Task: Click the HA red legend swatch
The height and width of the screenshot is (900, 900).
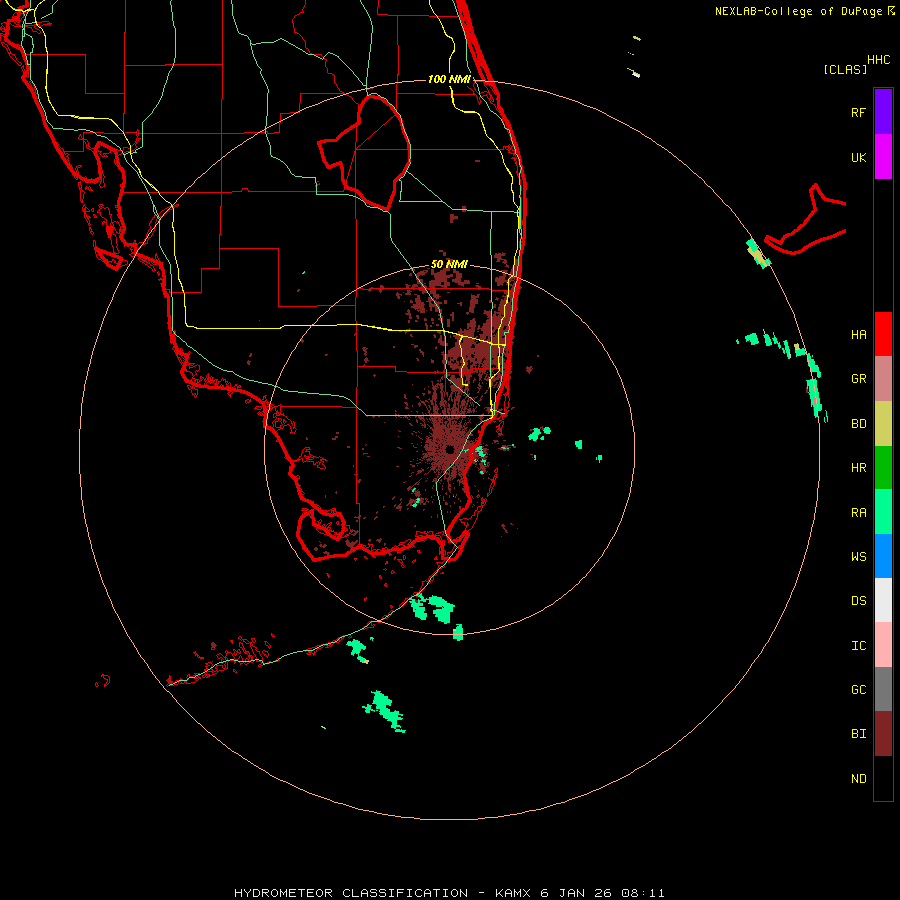Action: click(883, 334)
